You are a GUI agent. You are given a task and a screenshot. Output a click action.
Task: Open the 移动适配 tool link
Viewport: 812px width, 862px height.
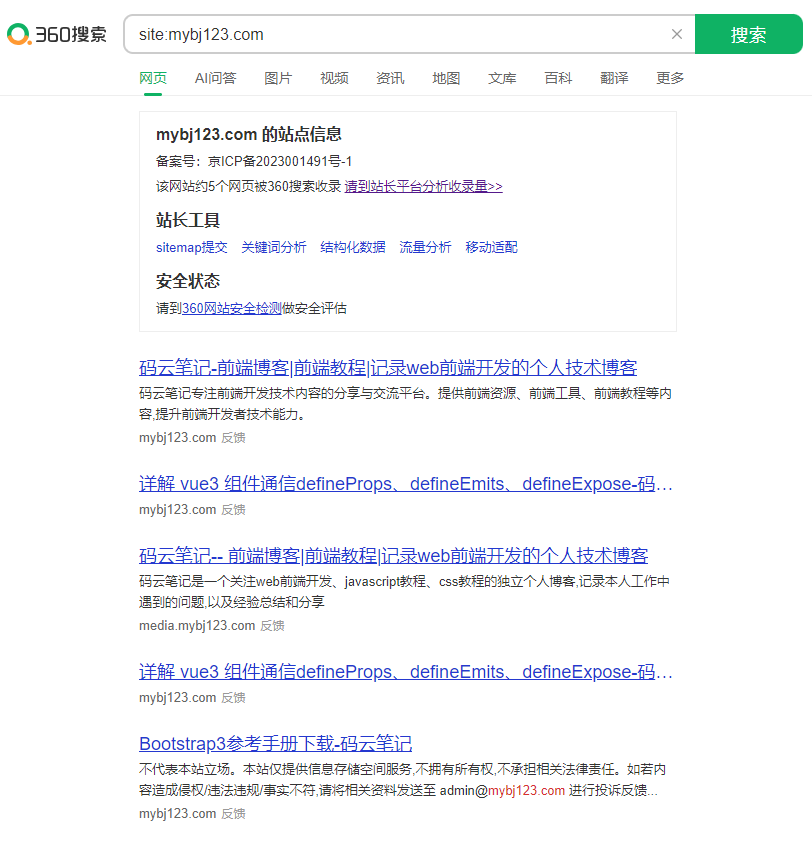[x=491, y=247]
